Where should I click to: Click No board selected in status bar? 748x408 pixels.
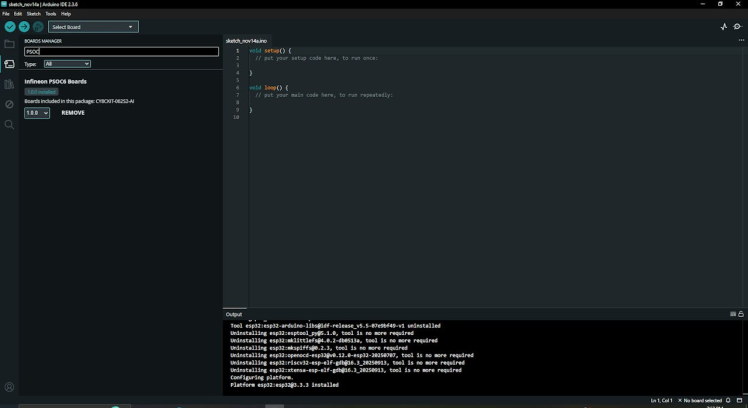702,400
